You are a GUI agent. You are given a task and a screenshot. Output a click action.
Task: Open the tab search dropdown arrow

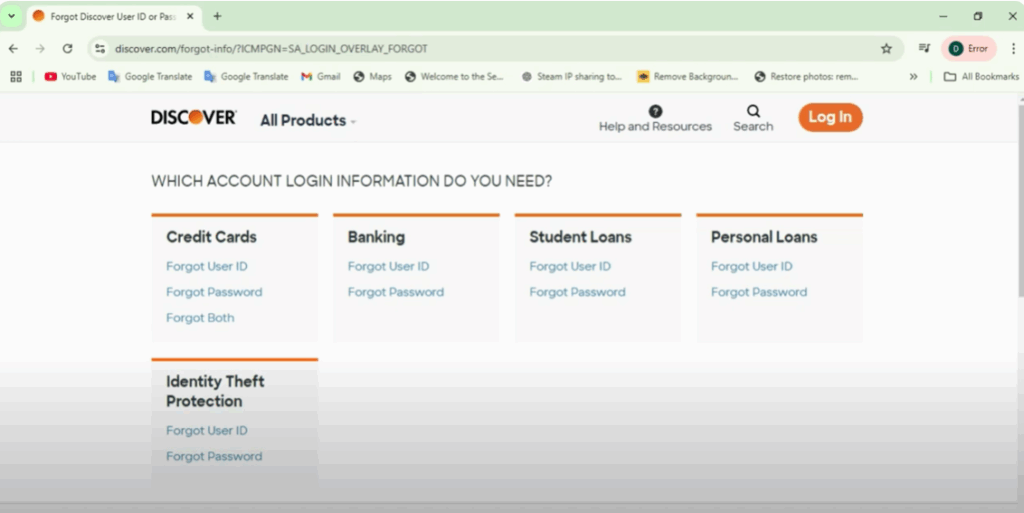pos(11,16)
